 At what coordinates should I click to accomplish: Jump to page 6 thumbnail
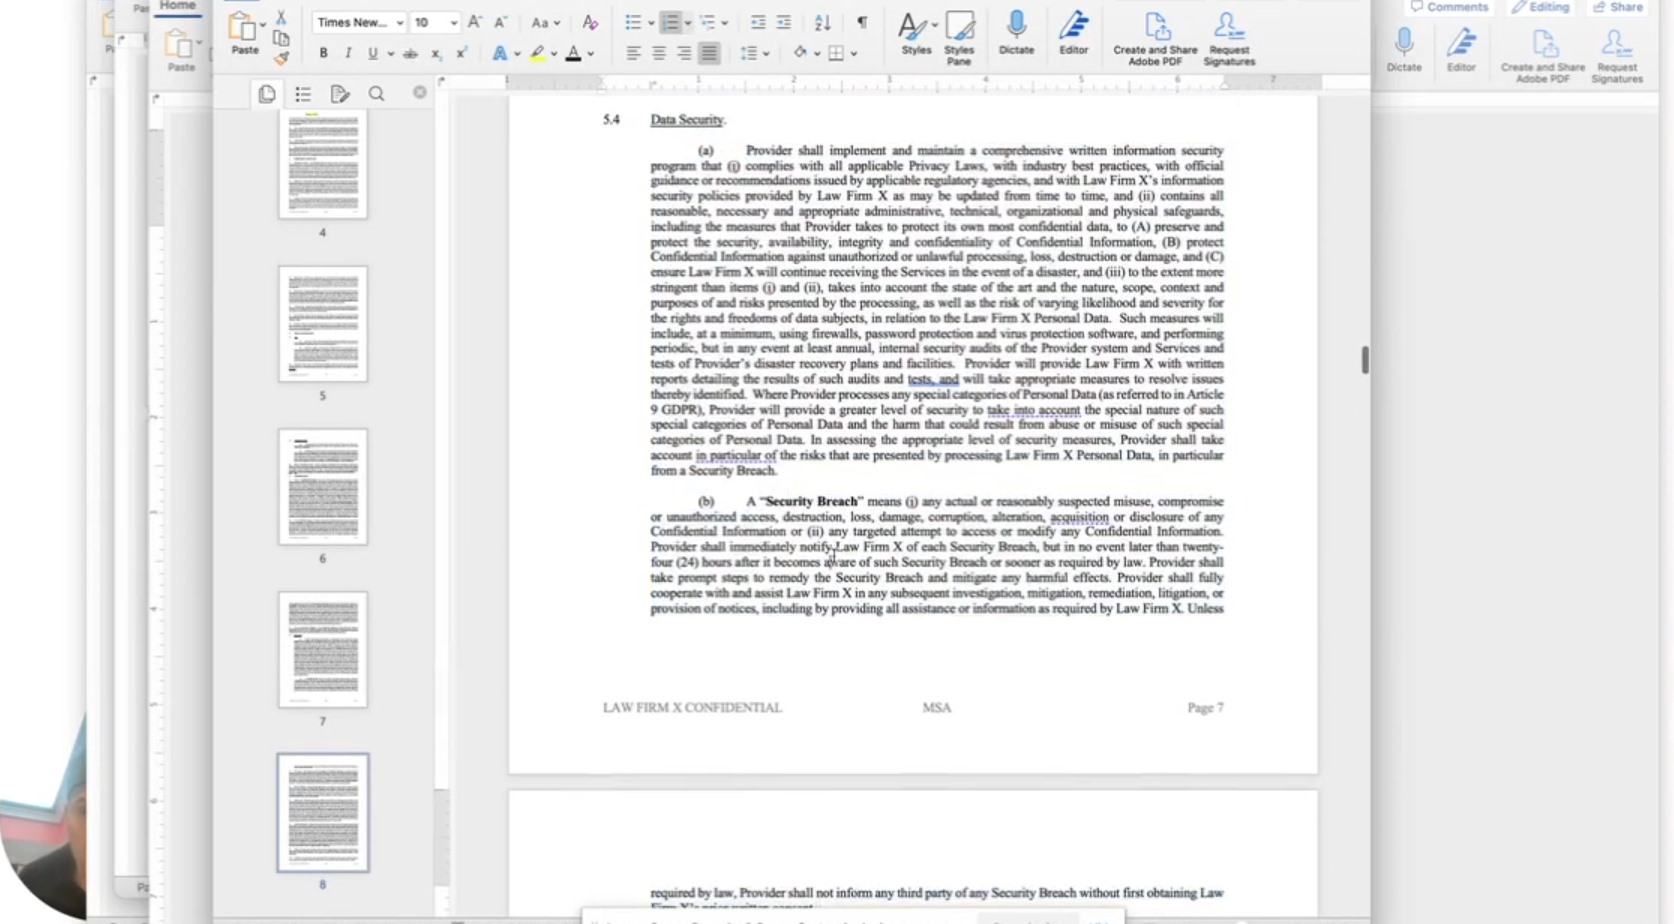[x=322, y=487]
